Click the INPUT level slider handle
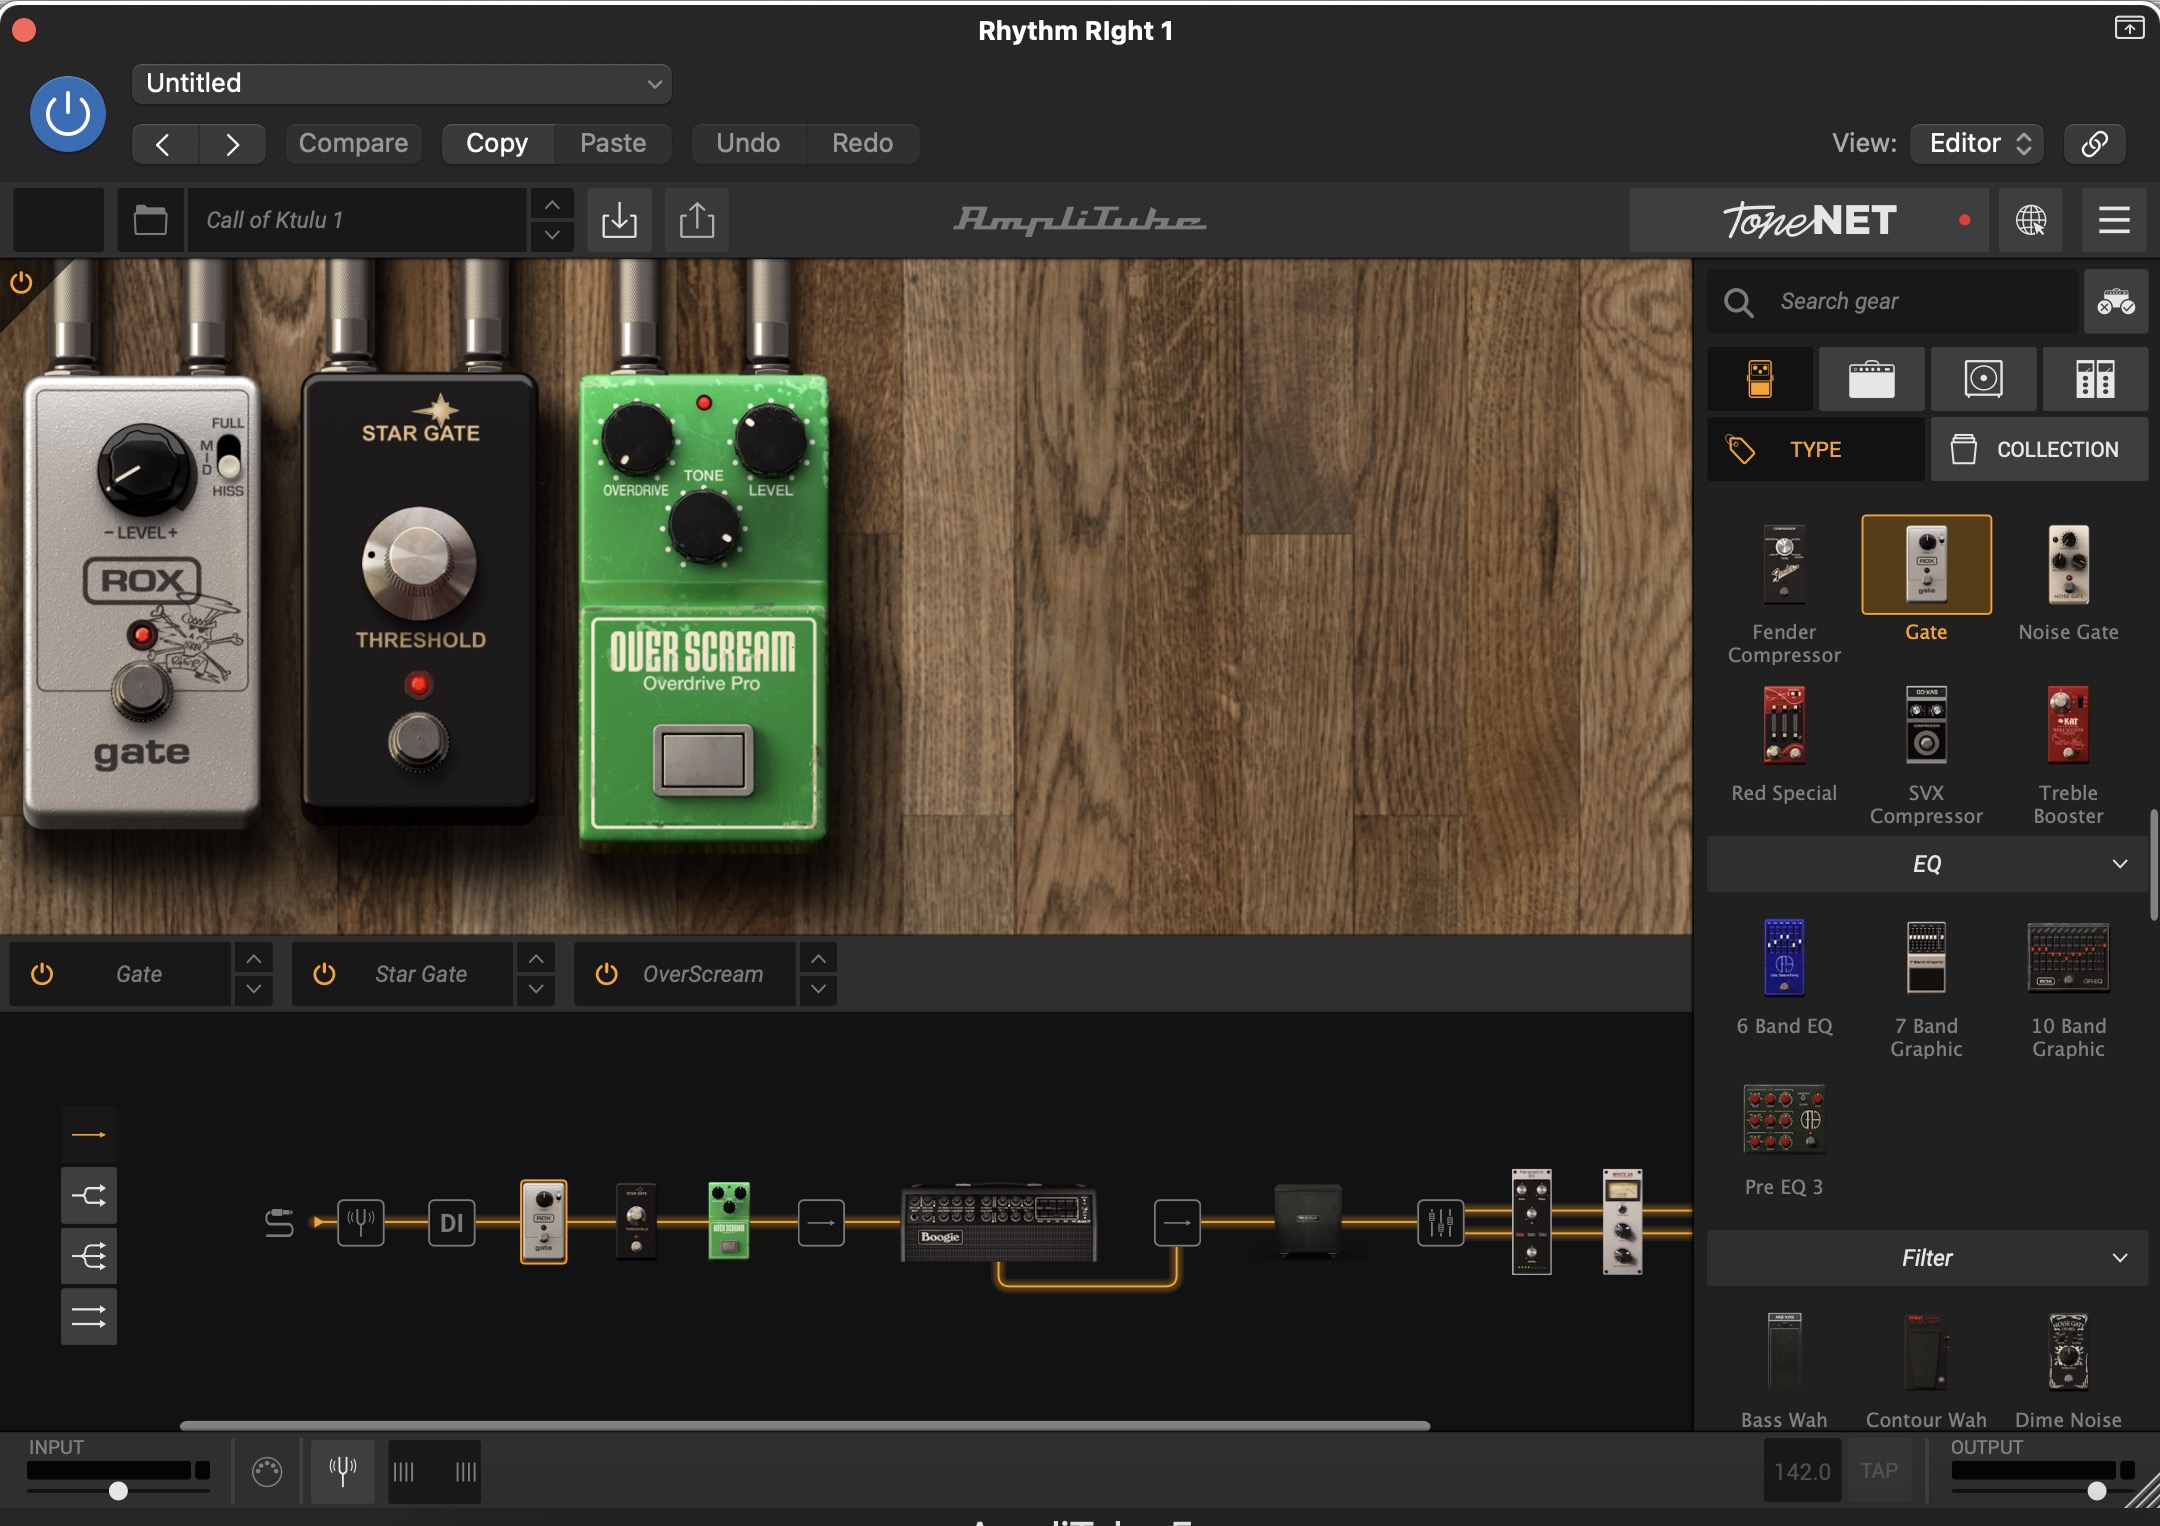Viewport: 2160px width, 1526px height. 118,1491
